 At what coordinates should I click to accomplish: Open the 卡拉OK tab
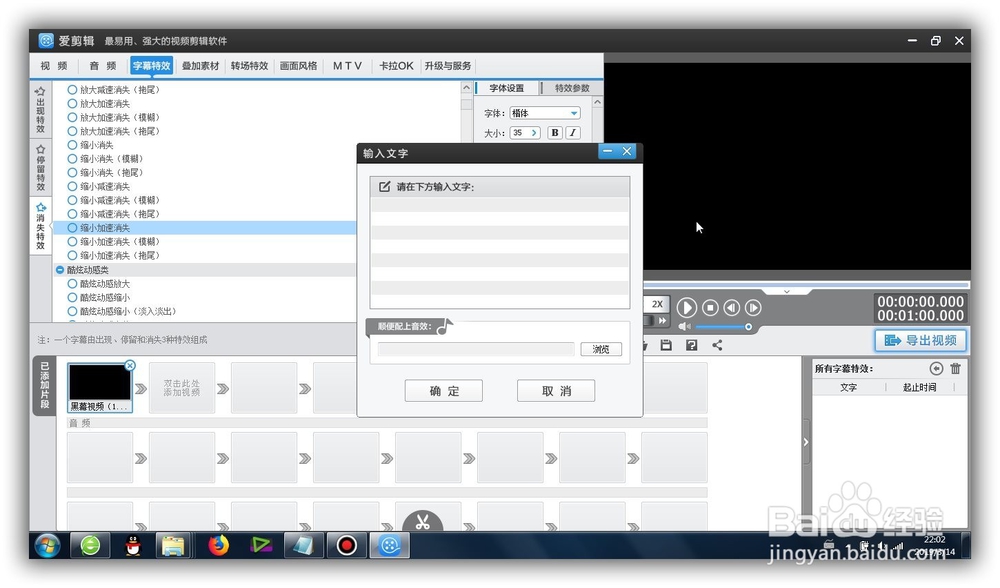[396, 66]
